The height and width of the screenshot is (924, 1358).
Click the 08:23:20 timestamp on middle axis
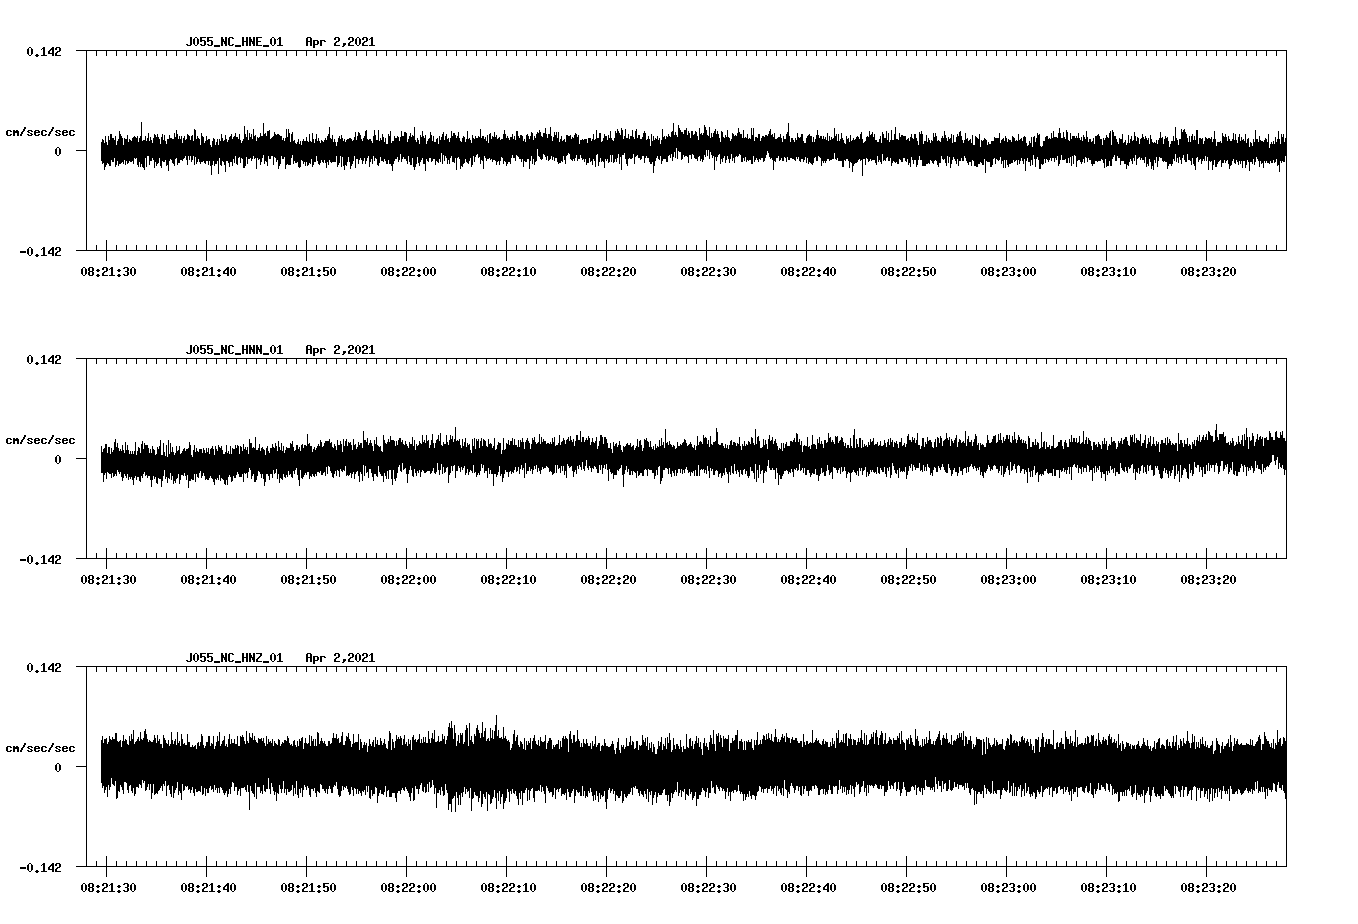click(1209, 577)
